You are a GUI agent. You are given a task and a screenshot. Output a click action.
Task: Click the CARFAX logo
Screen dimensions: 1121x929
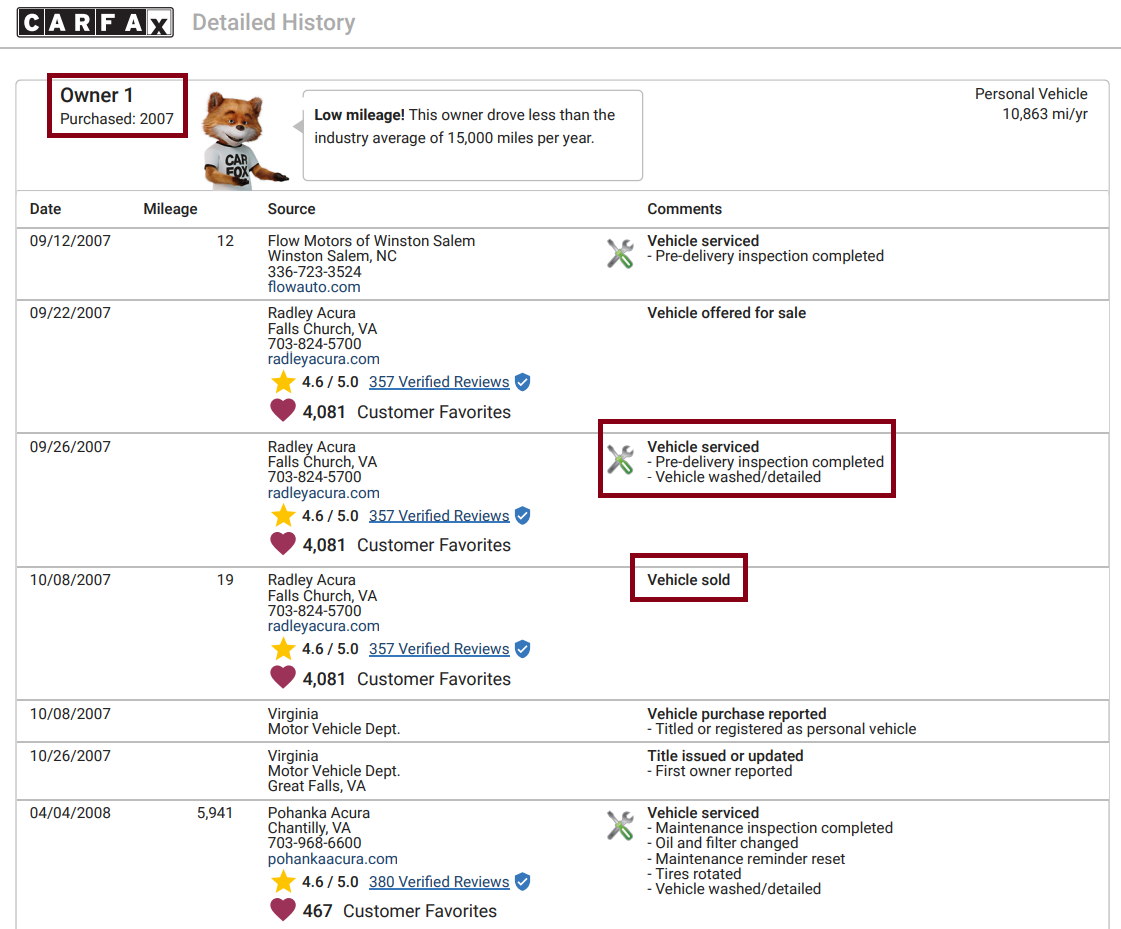click(95, 22)
